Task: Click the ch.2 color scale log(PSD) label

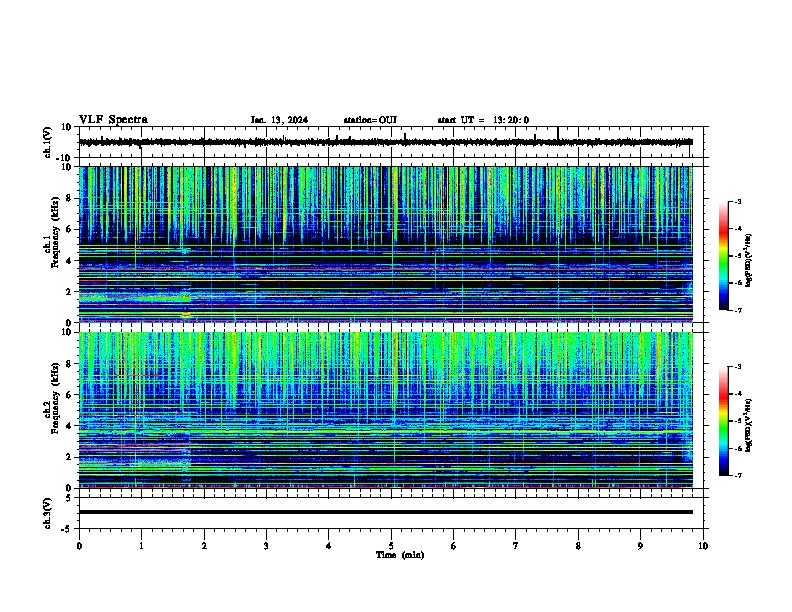Action: pos(749,425)
